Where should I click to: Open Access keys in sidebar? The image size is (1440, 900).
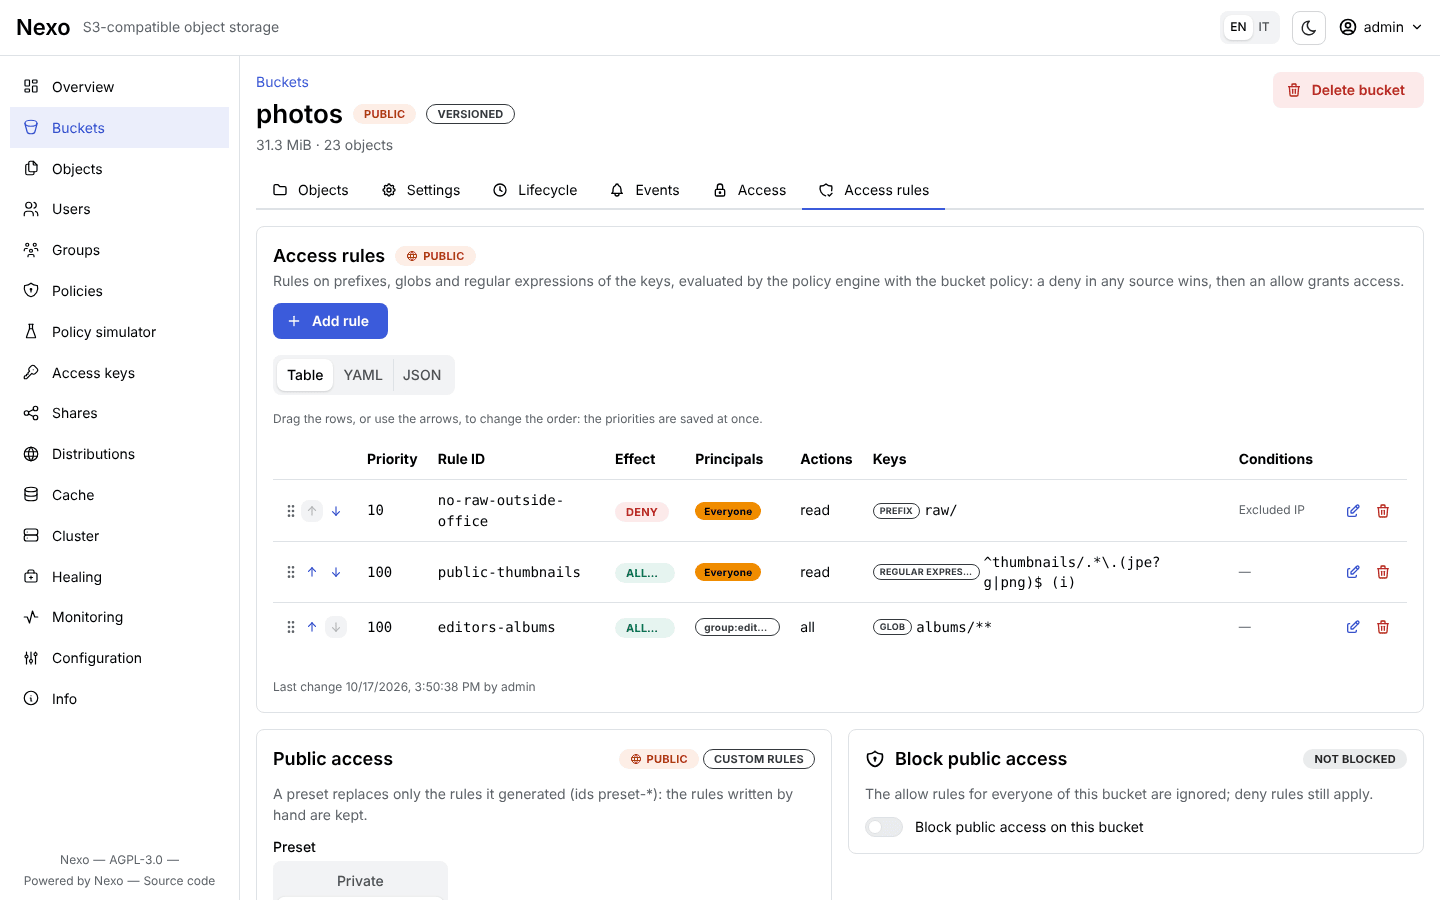click(119, 373)
